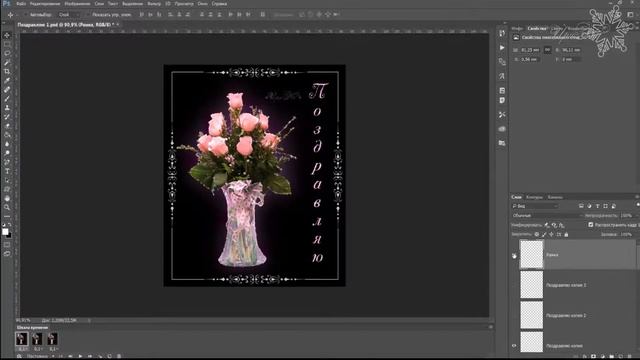Select the Brush tool
The height and width of the screenshot is (360, 640).
coord(7,98)
